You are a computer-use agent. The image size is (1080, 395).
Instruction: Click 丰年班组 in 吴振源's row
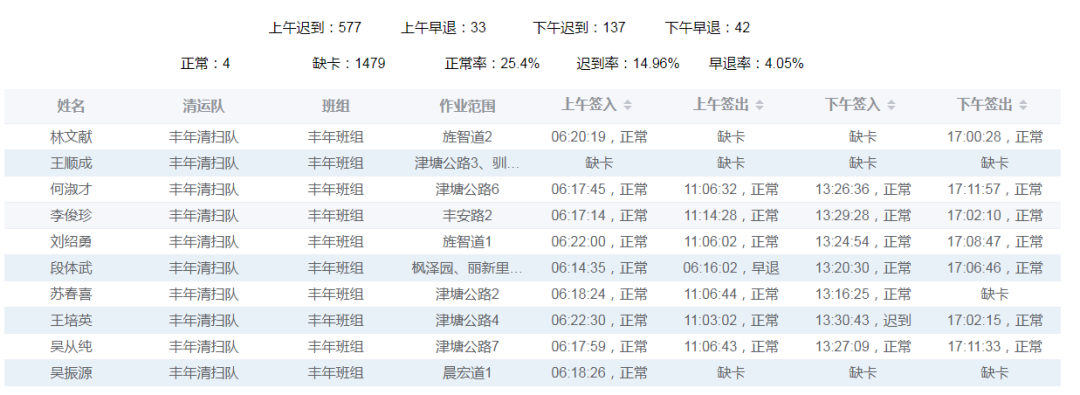pyautogui.click(x=335, y=372)
